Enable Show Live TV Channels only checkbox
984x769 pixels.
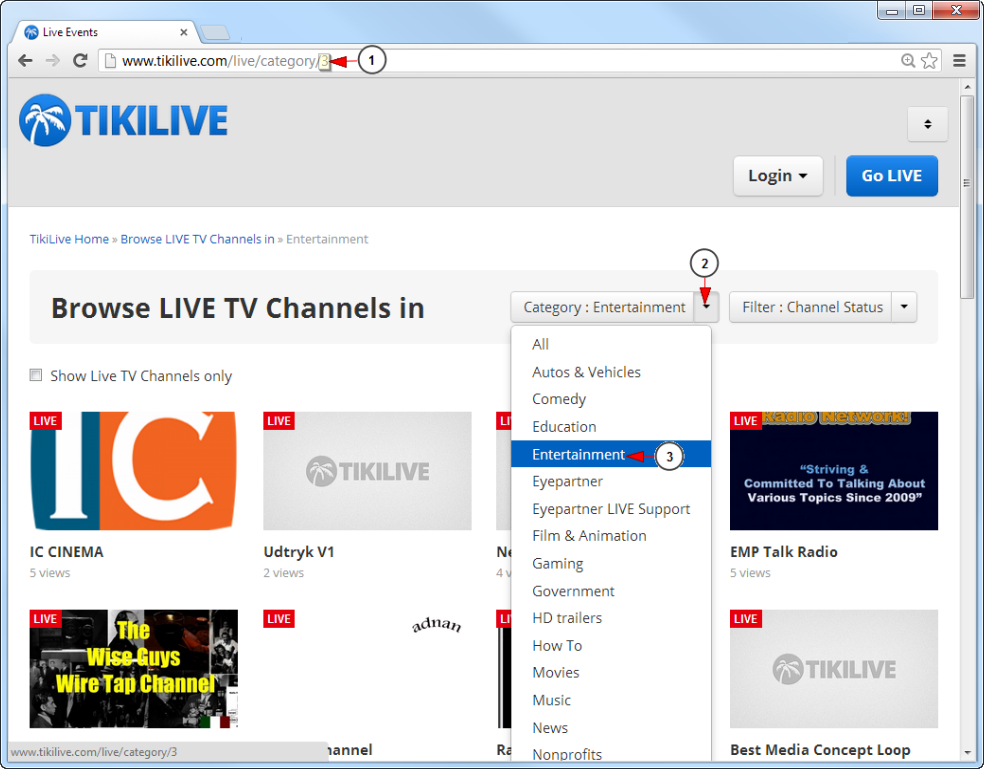[x=36, y=375]
